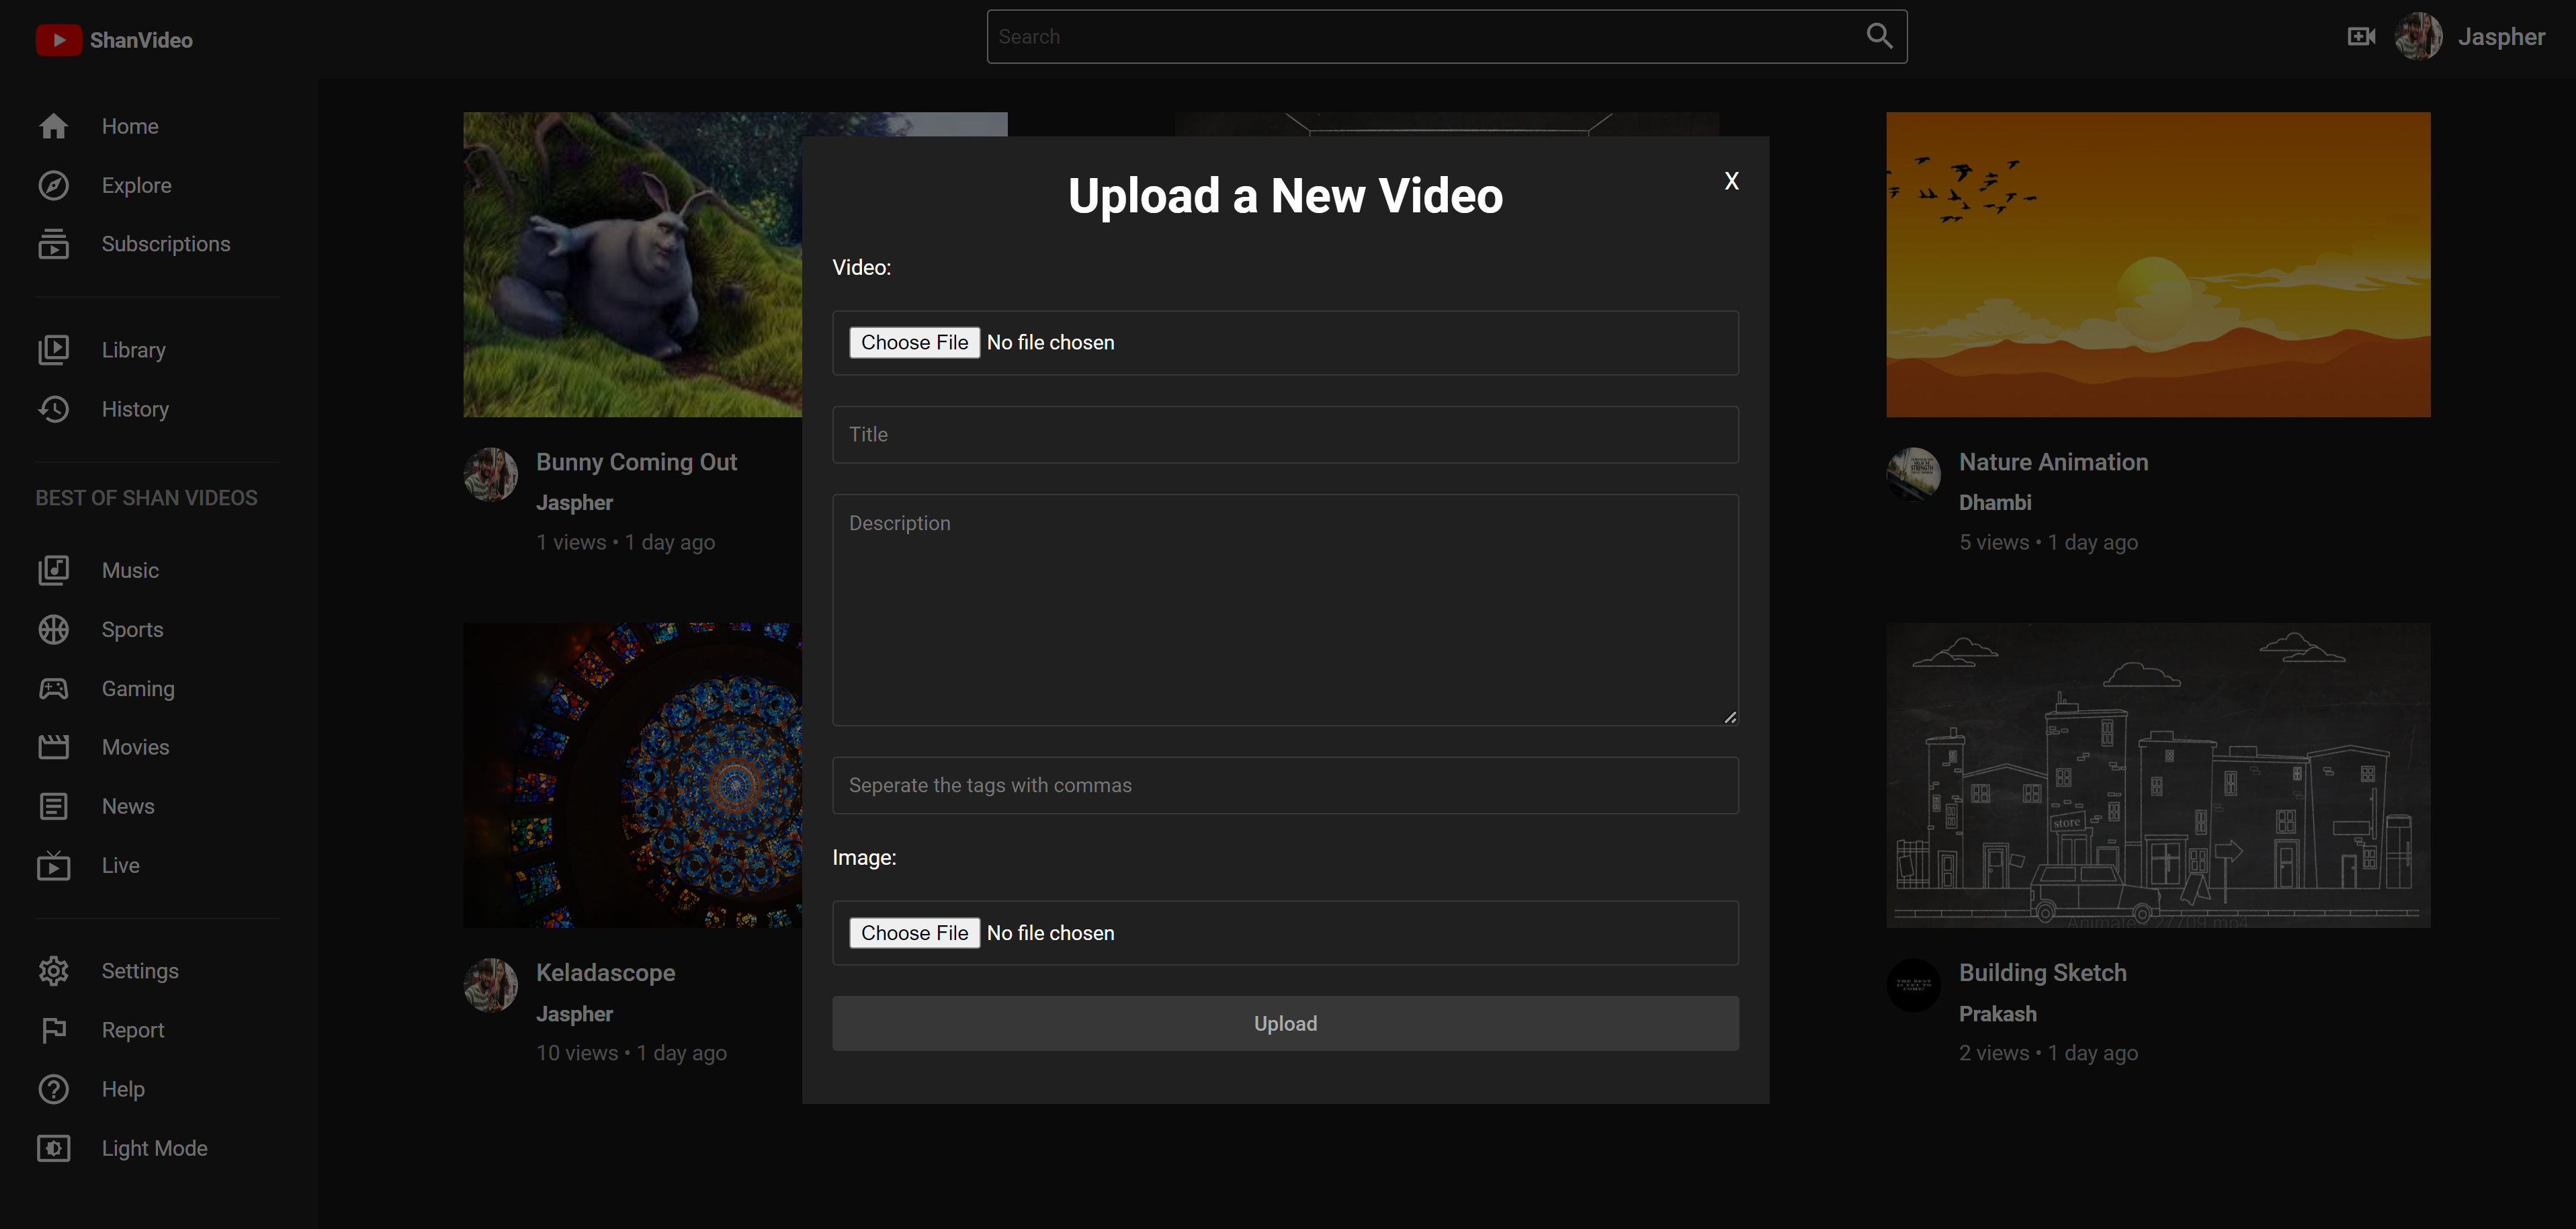
Task: Select the Sports category
Action: coord(54,629)
